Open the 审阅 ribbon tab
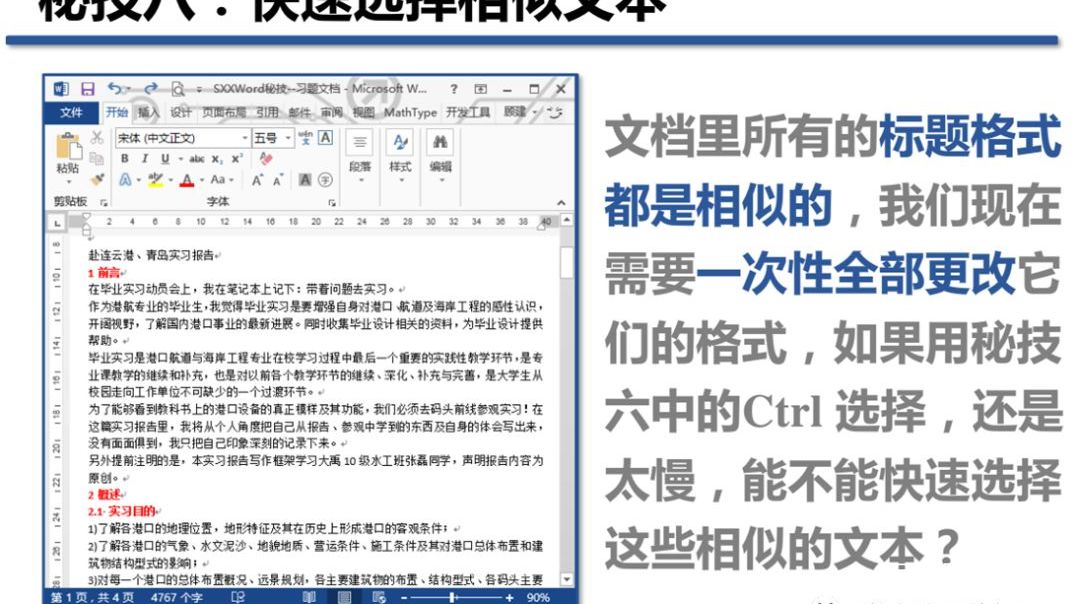Image resolution: width=1076 pixels, height=604 pixels. (x=330, y=112)
